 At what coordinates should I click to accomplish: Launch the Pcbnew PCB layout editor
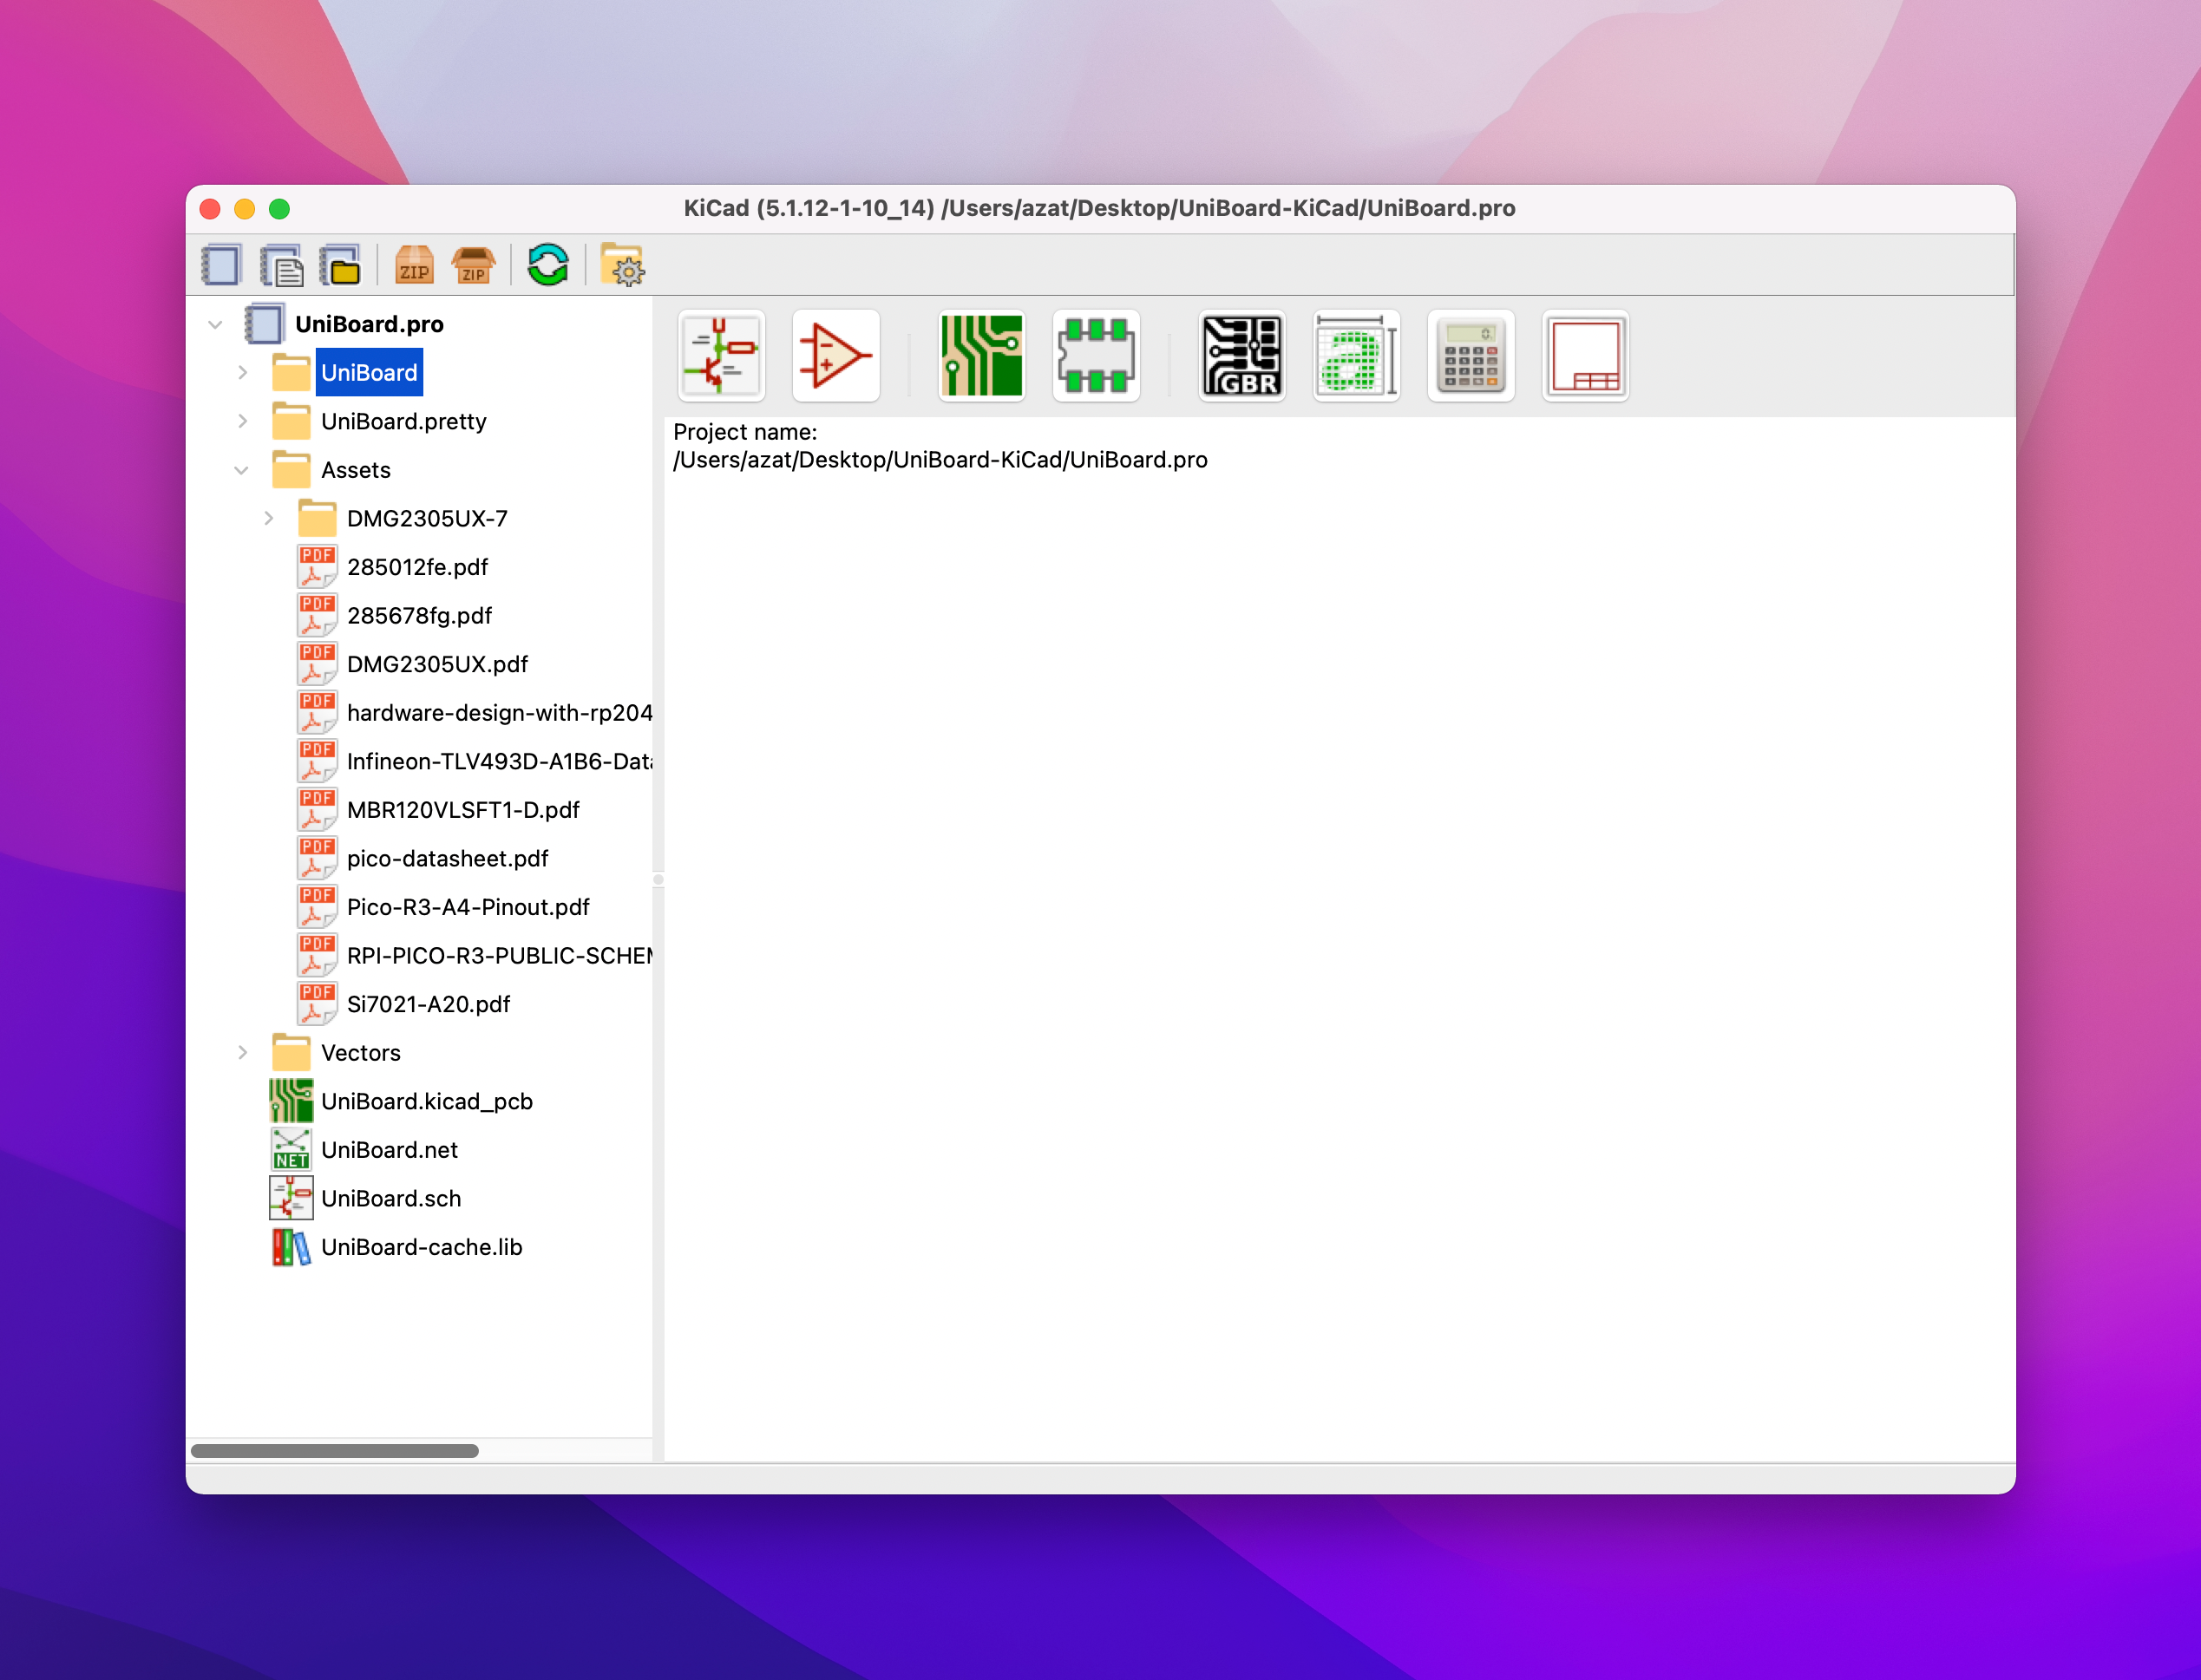[981, 356]
